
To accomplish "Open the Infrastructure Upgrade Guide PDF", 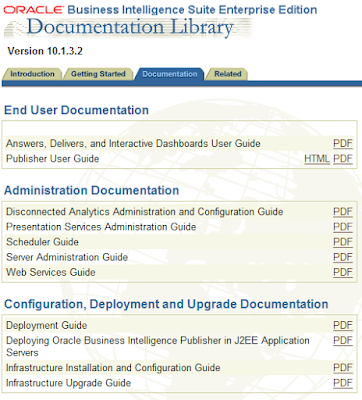I will 343,383.
